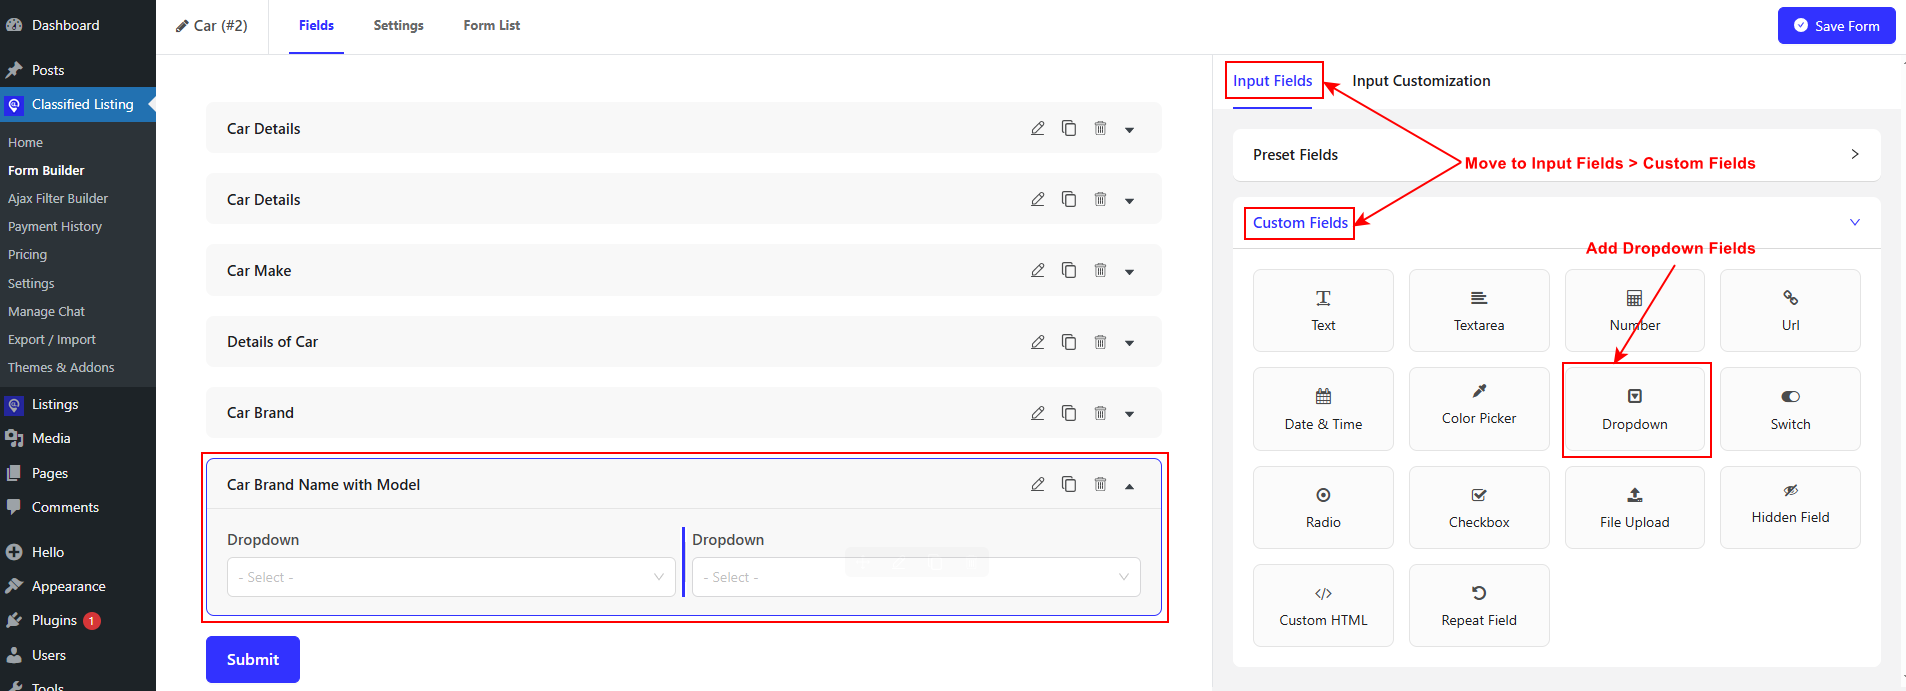
Task: Click the Save Form button
Action: 1836,26
